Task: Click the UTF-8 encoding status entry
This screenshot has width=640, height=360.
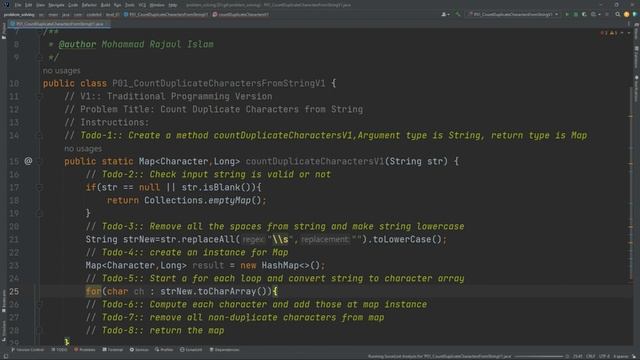Action: [604, 356]
